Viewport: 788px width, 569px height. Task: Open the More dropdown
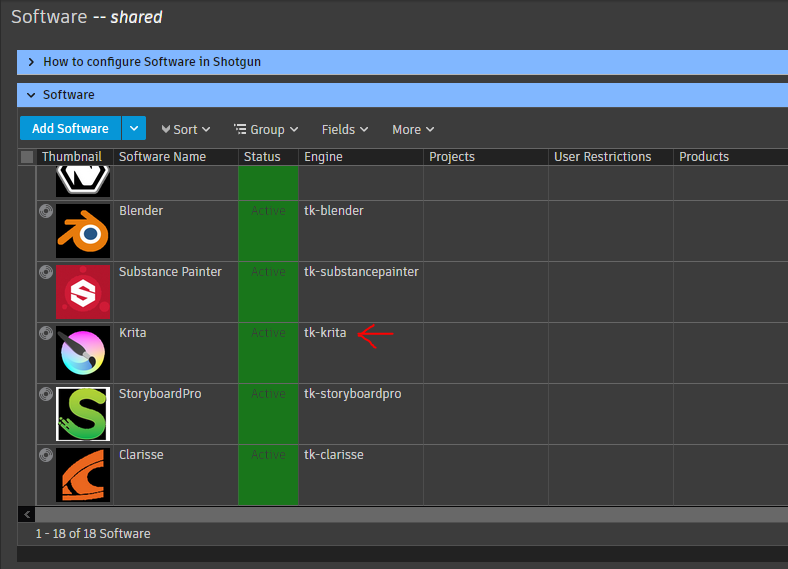point(413,130)
